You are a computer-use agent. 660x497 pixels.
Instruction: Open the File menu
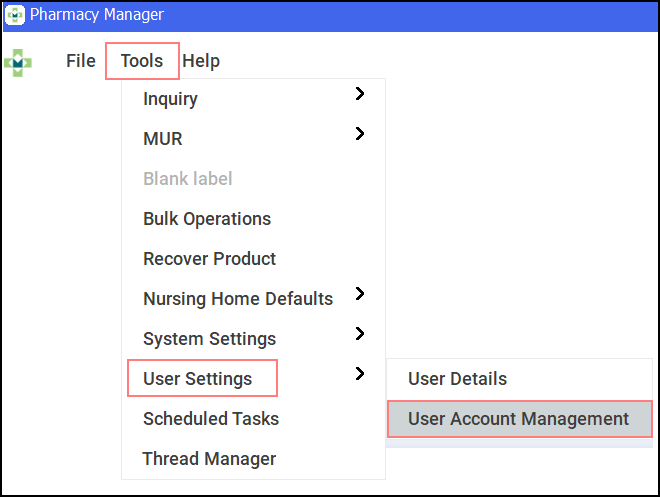[80, 61]
